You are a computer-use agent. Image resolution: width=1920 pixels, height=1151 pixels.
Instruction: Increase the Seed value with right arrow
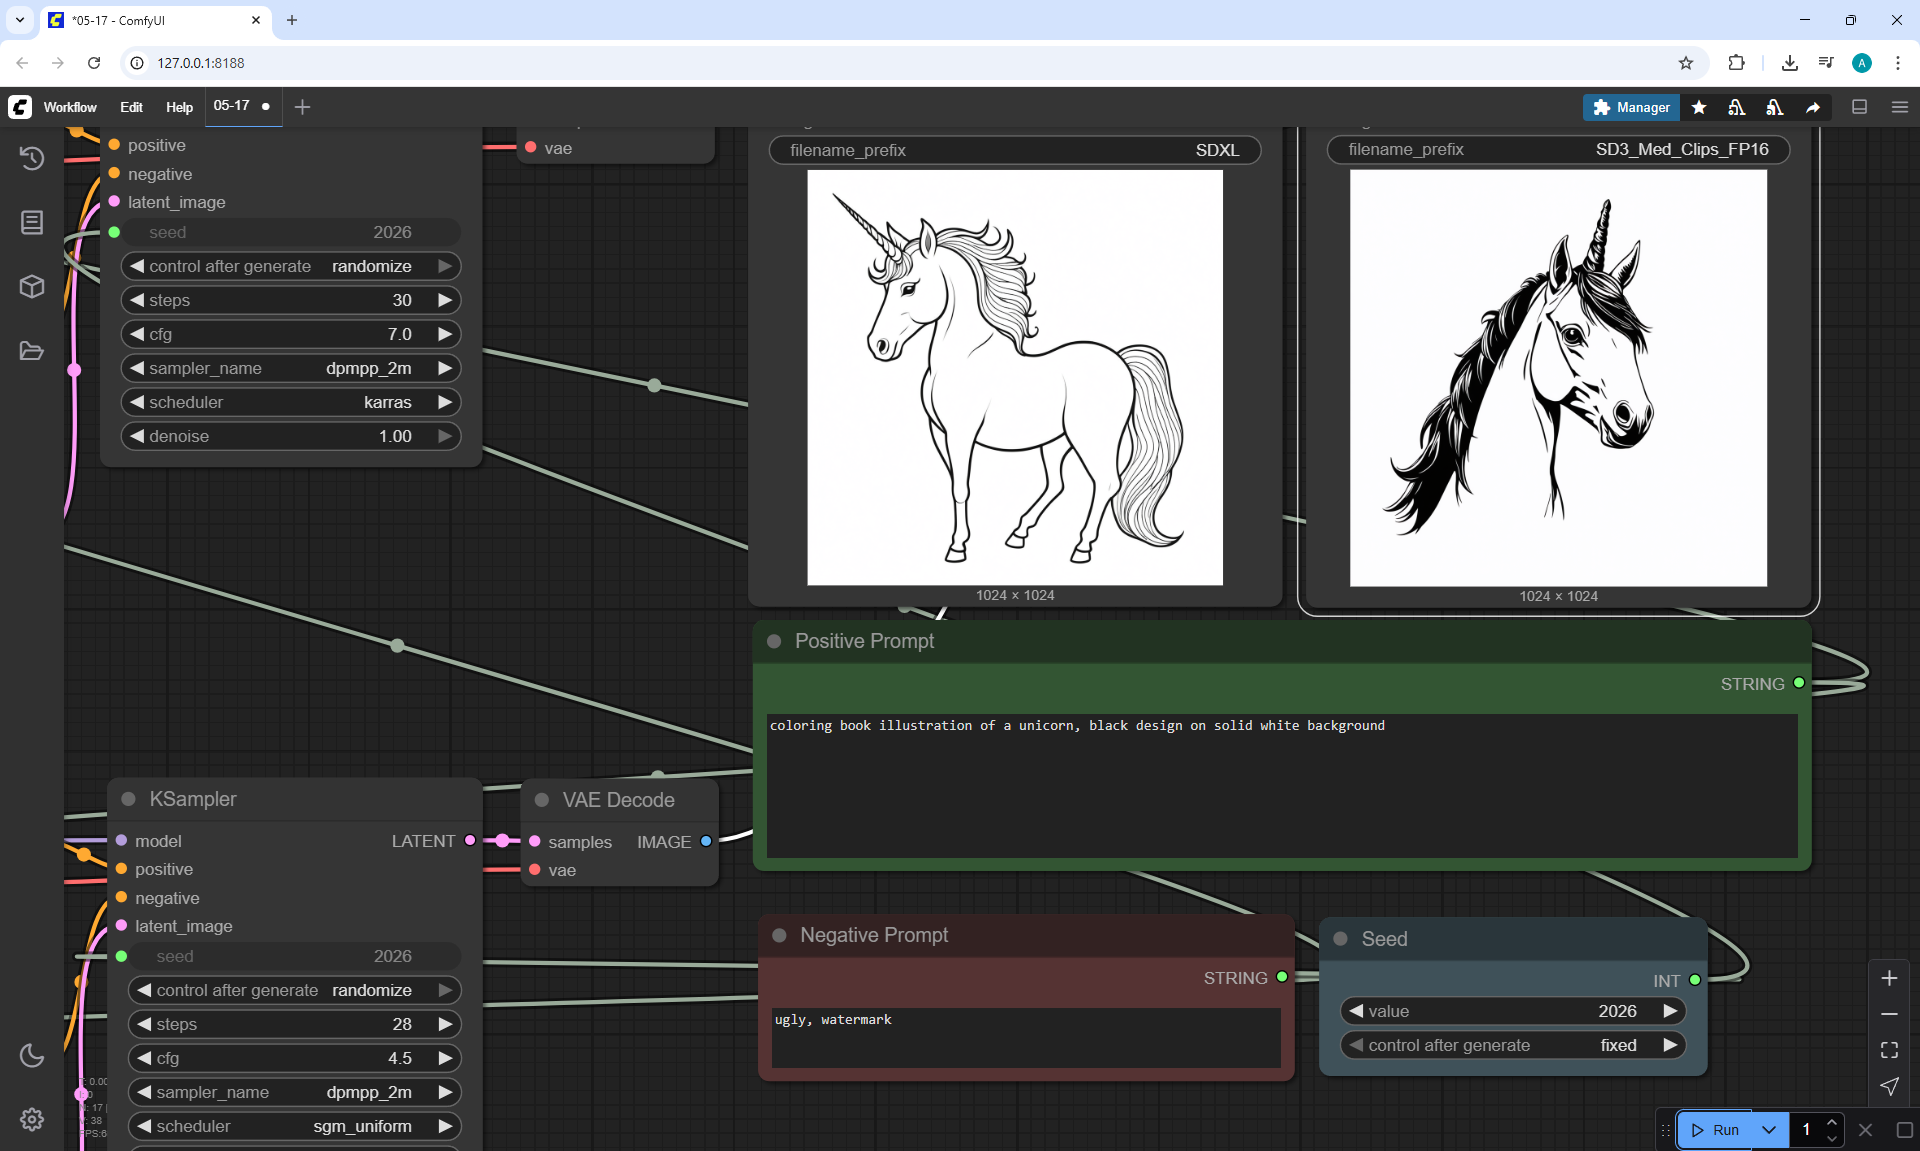point(1670,1011)
